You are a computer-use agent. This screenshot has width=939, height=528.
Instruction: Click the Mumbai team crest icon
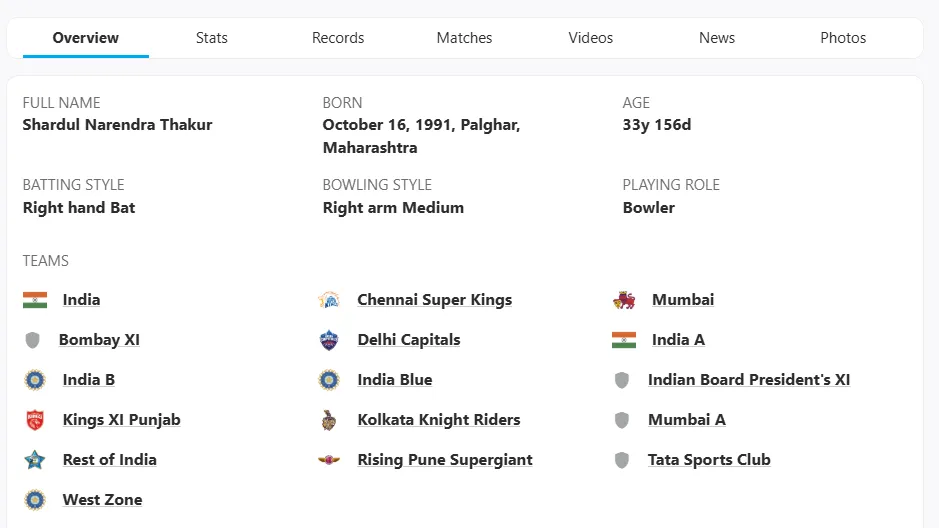coord(624,300)
